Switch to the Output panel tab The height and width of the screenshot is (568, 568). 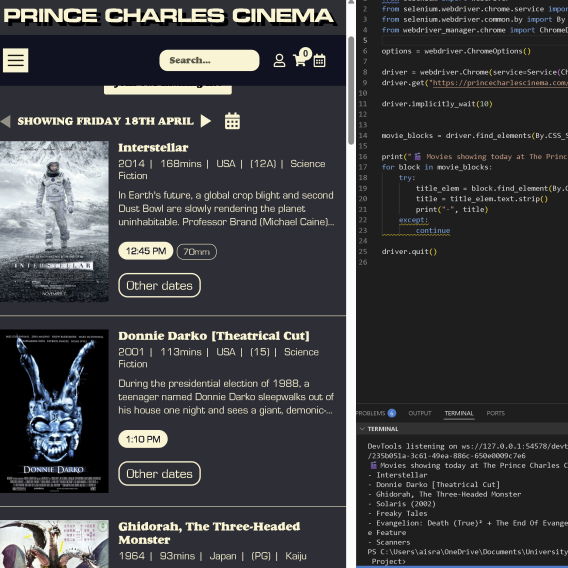tap(420, 413)
